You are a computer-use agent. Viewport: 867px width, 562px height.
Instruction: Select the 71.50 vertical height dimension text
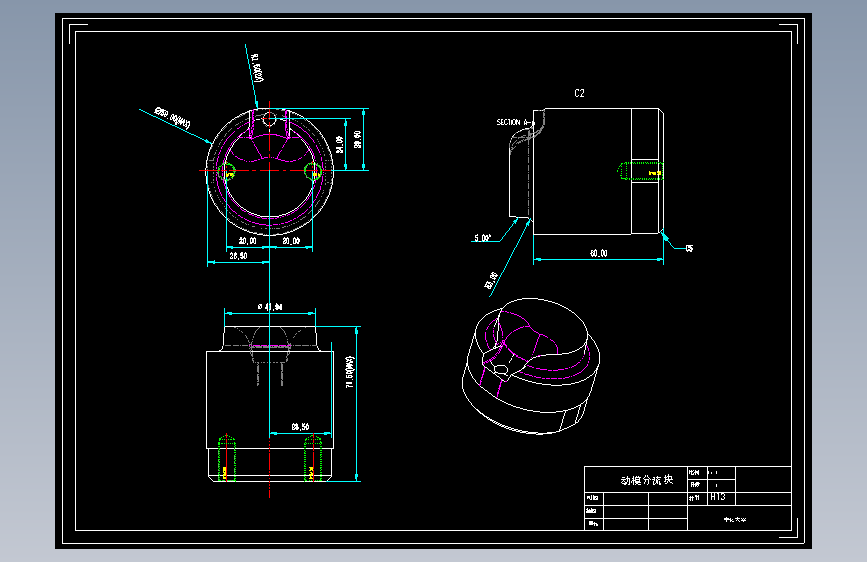(x=349, y=371)
